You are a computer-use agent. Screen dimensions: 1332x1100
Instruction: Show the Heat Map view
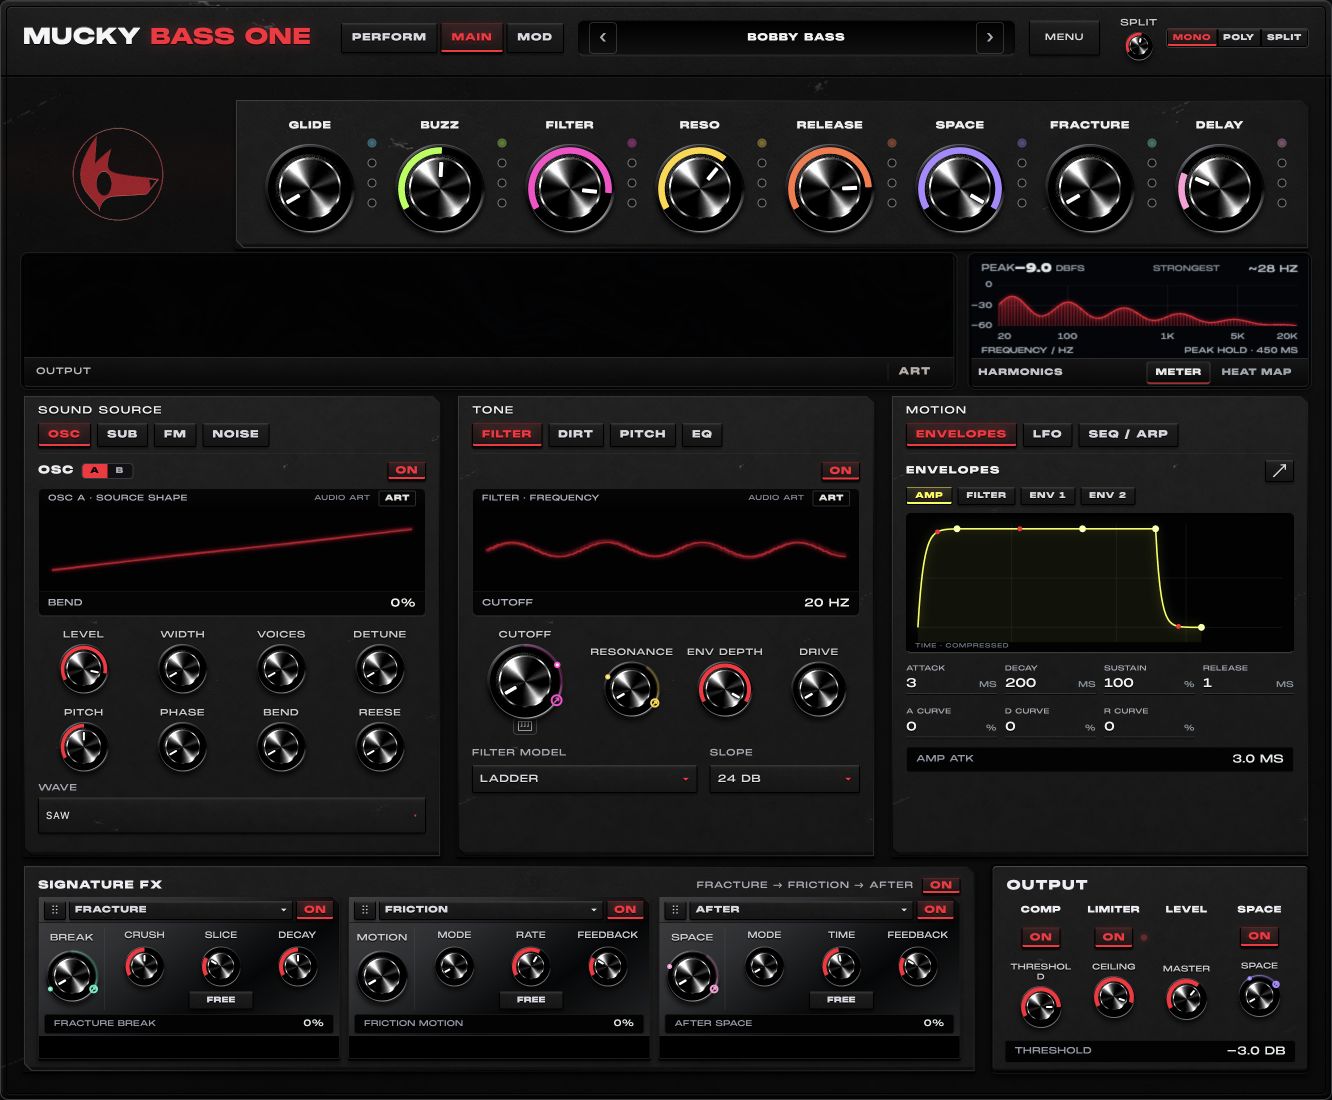coord(1256,372)
